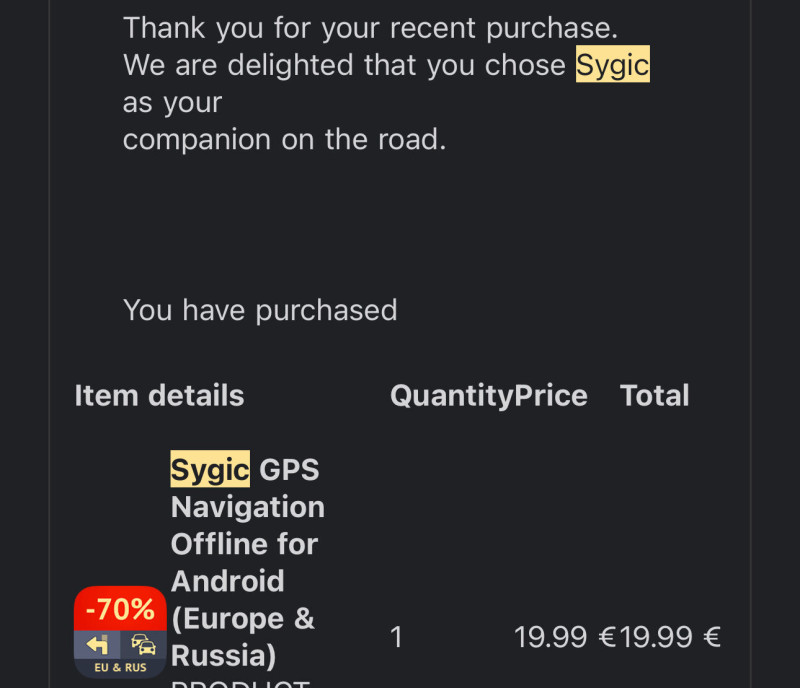
Task: Click the Total column header
Action: (x=654, y=396)
